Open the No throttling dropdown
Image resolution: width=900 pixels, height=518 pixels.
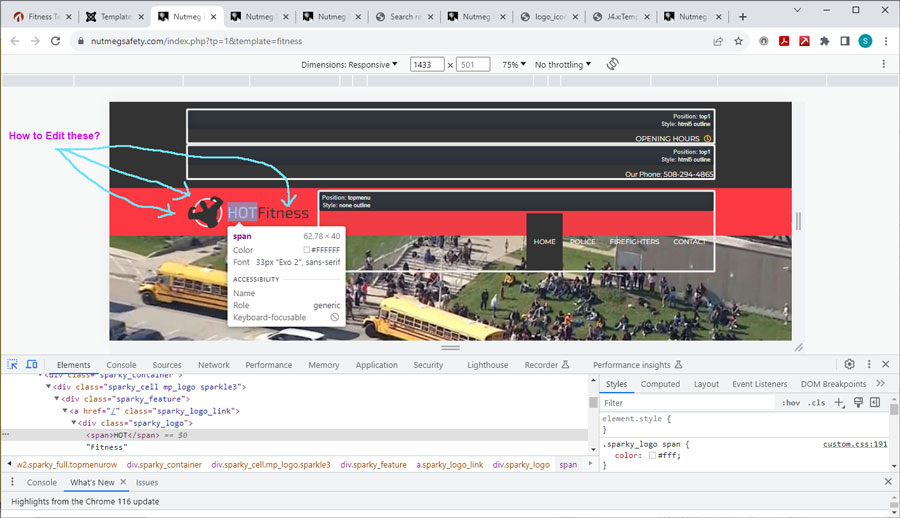562,64
